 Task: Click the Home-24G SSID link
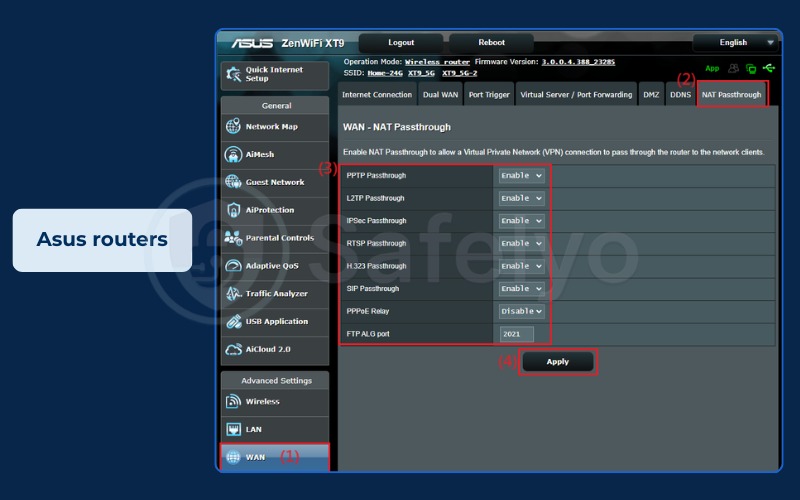coord(385,73)
